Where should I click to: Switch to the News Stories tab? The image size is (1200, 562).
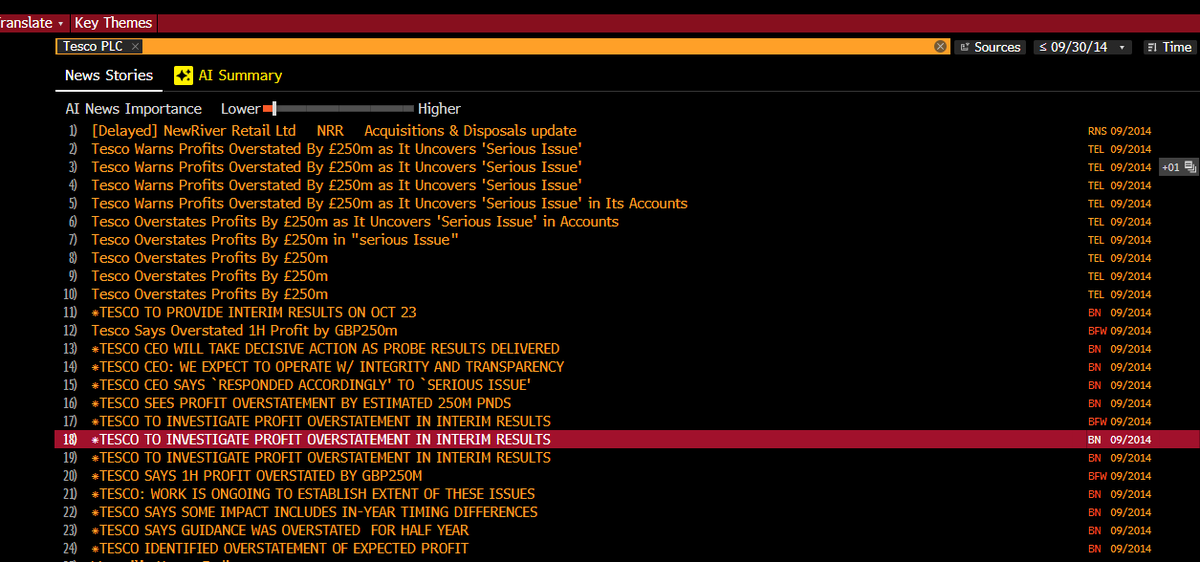(x=109, y=75)
